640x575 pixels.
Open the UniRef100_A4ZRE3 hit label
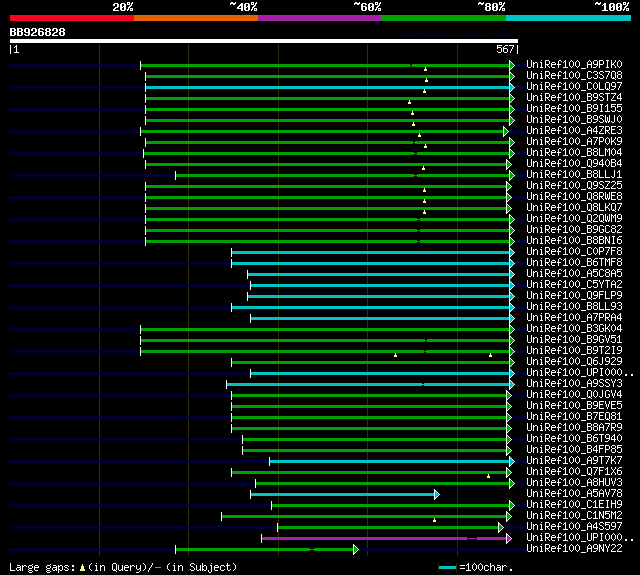pos(574,131)
